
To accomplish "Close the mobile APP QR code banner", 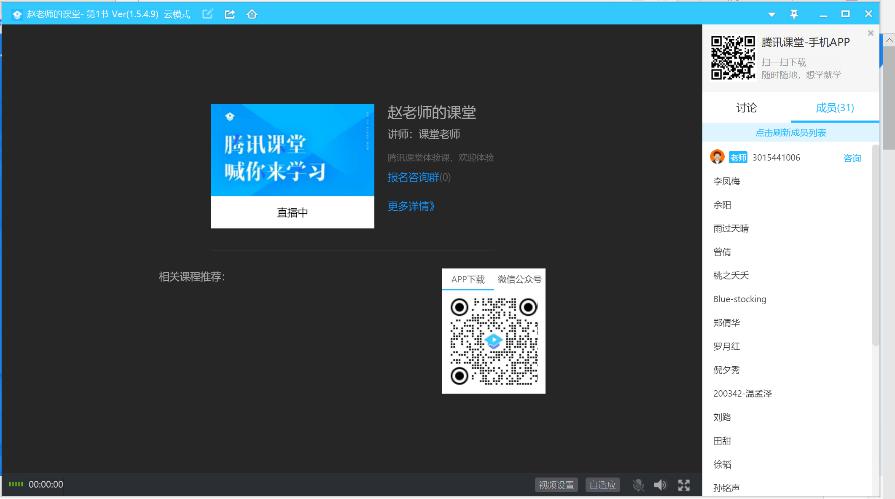I will (871, 33).
